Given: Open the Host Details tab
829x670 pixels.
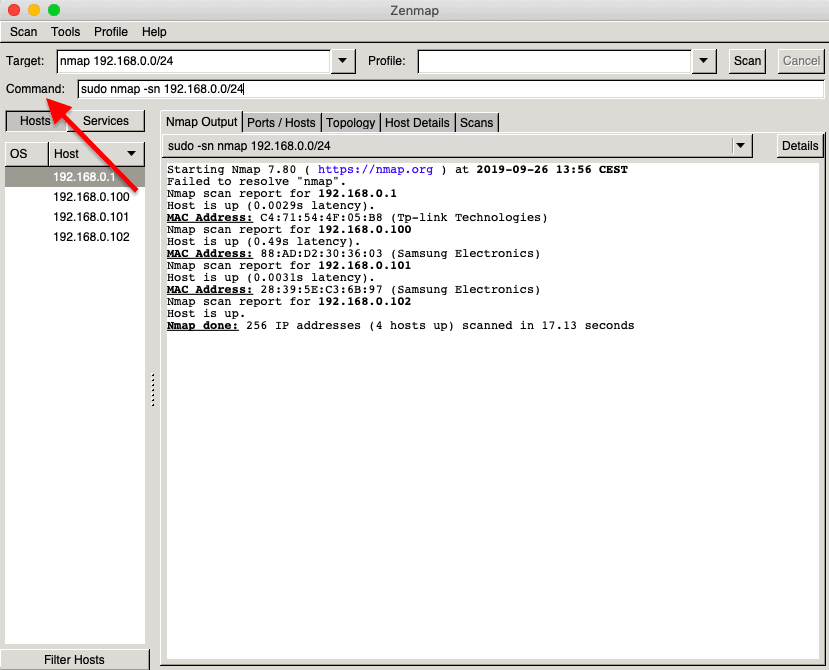Looking at the screenshot, I should click(x=417, y=123).
